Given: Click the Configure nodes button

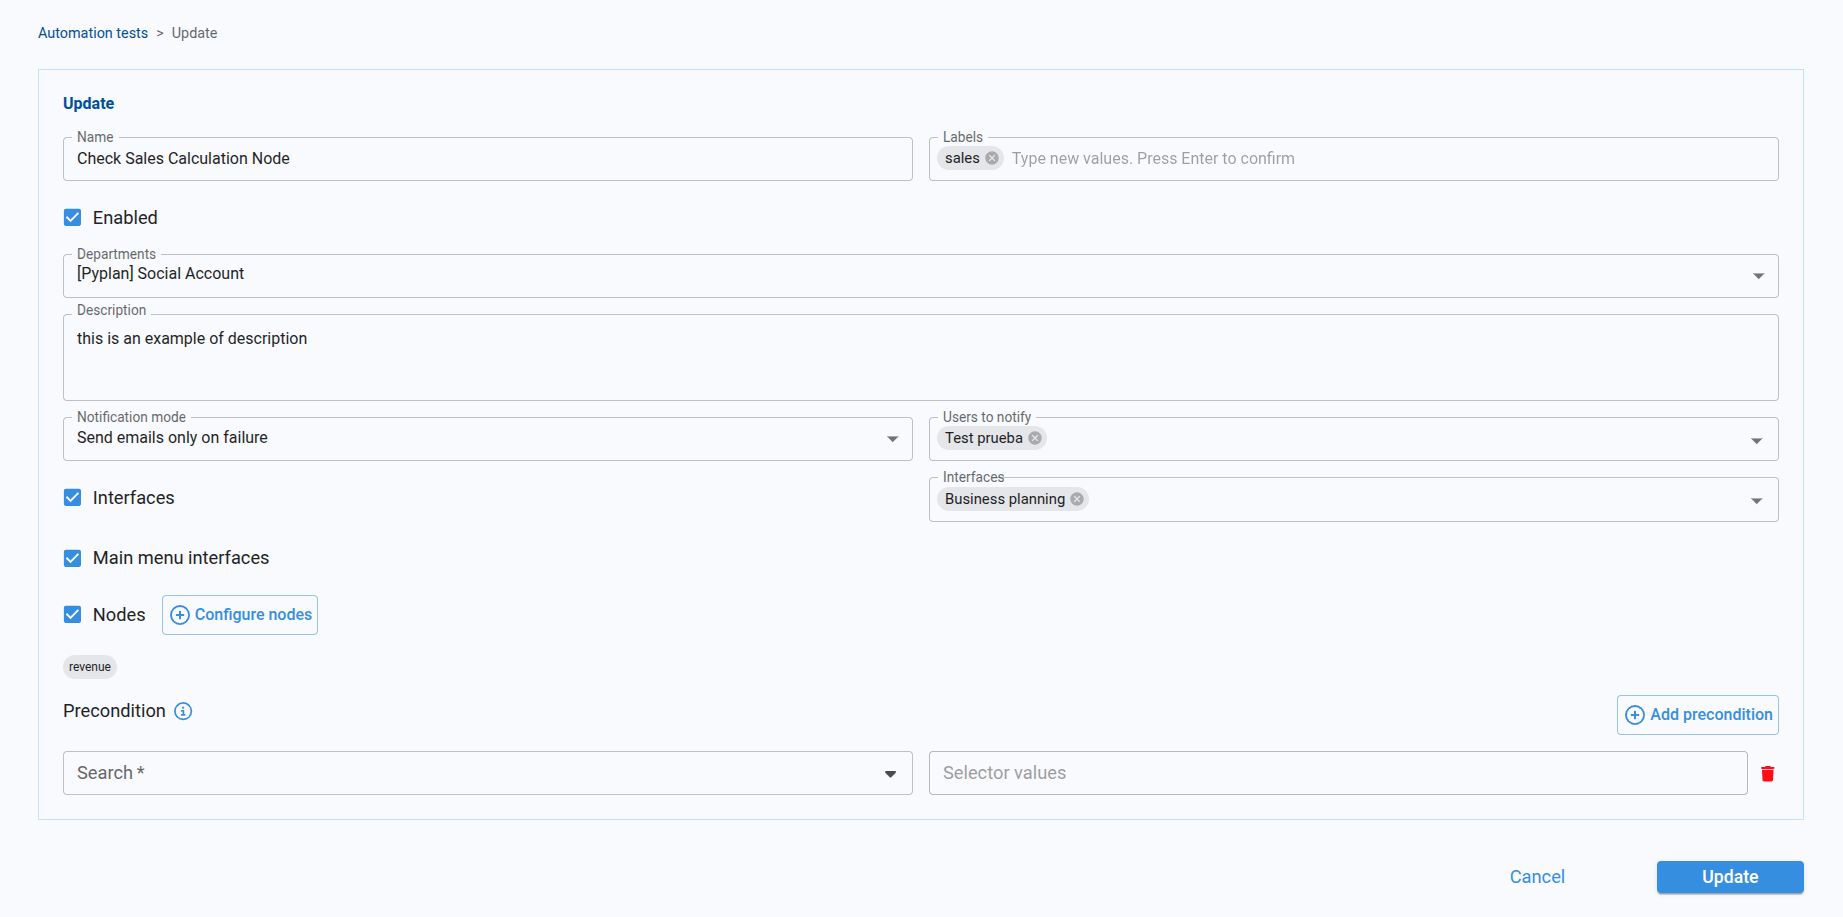Looking at the screenshot, I should click(240, 615).
